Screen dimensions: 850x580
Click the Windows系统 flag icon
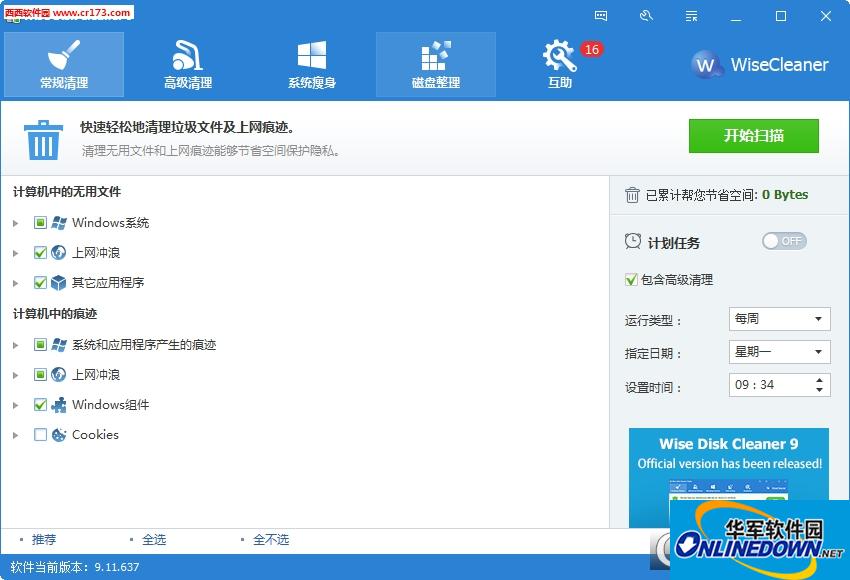pos(59,223)
